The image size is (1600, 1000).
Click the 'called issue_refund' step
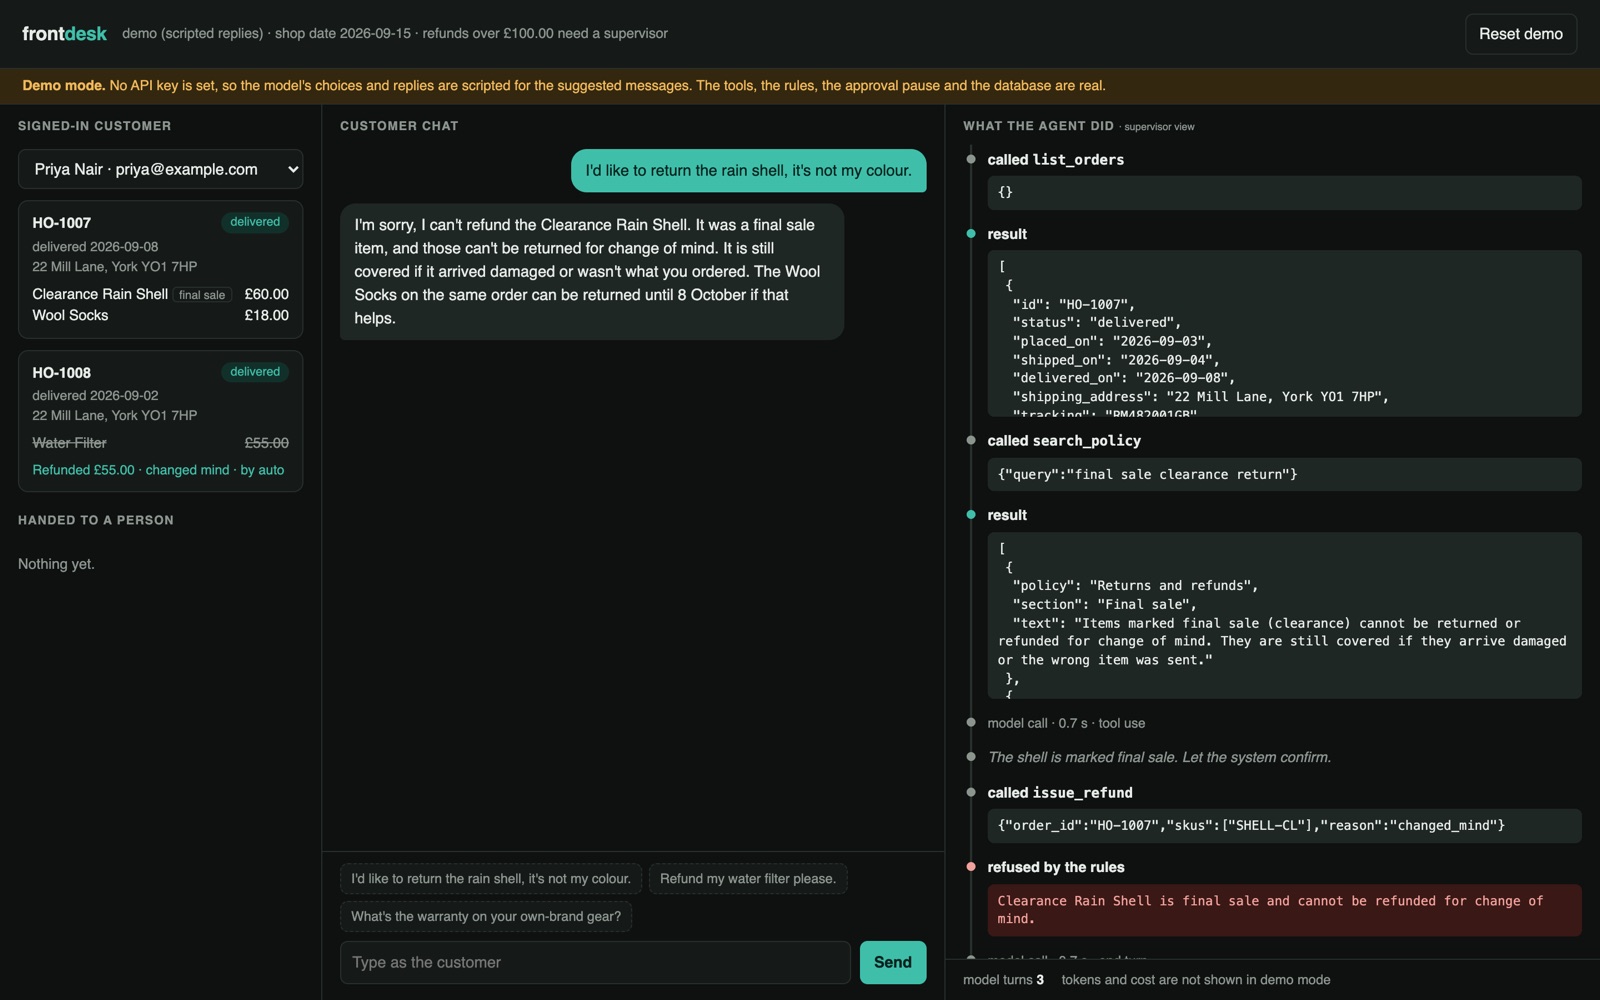pos(1060,793)
